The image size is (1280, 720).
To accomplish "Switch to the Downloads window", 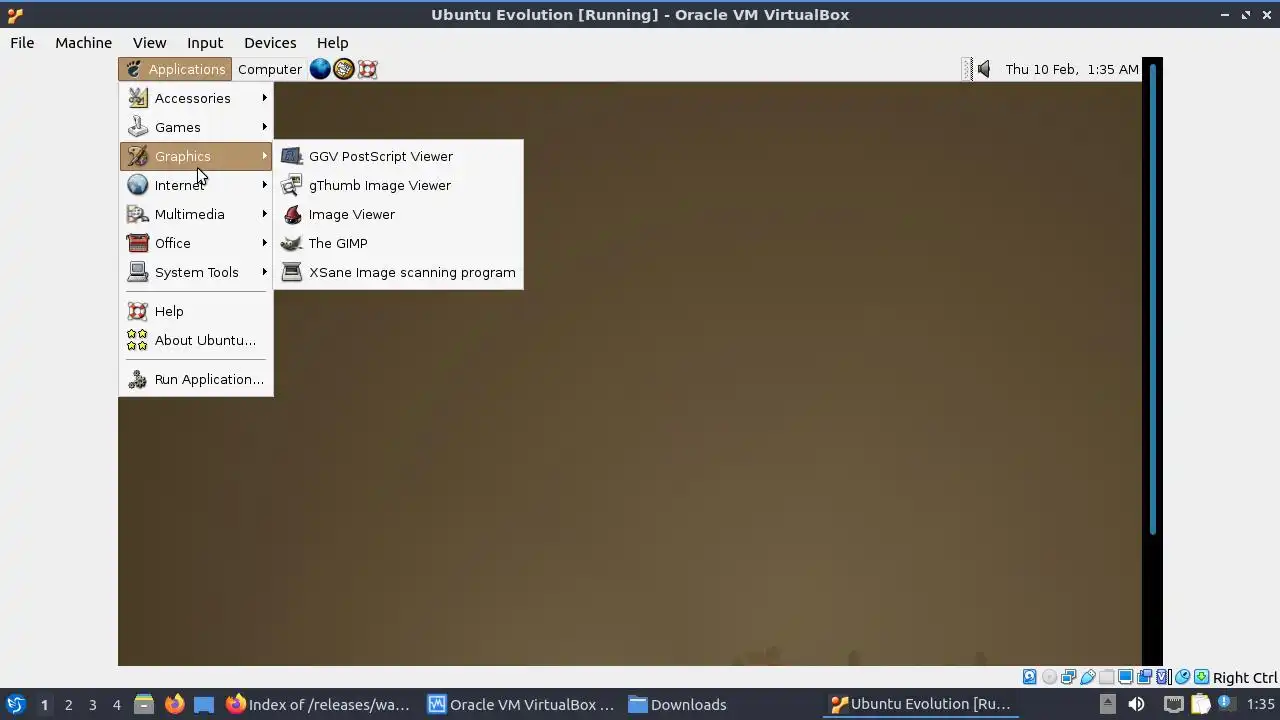I will [677, 704].
